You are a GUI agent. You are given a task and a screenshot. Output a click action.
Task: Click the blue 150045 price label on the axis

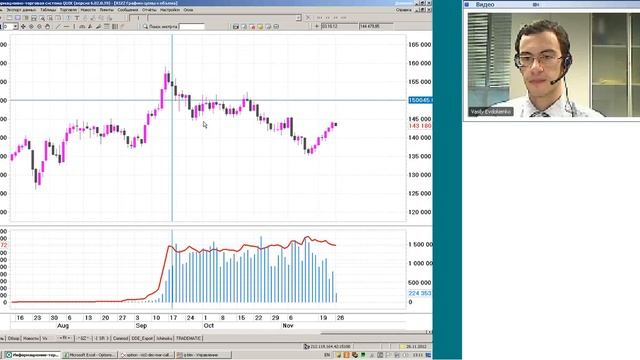(420, 100)
